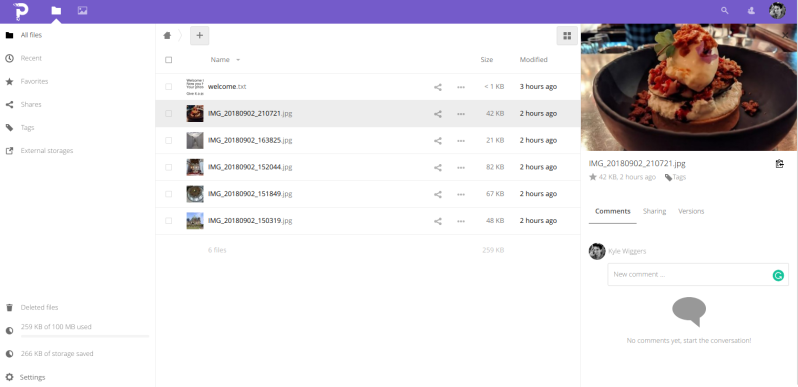This screenshot has width=798, height=387.
Task: Share IMG_20180902_152044.jpg via share icon
Action: (x=438, y=168)
